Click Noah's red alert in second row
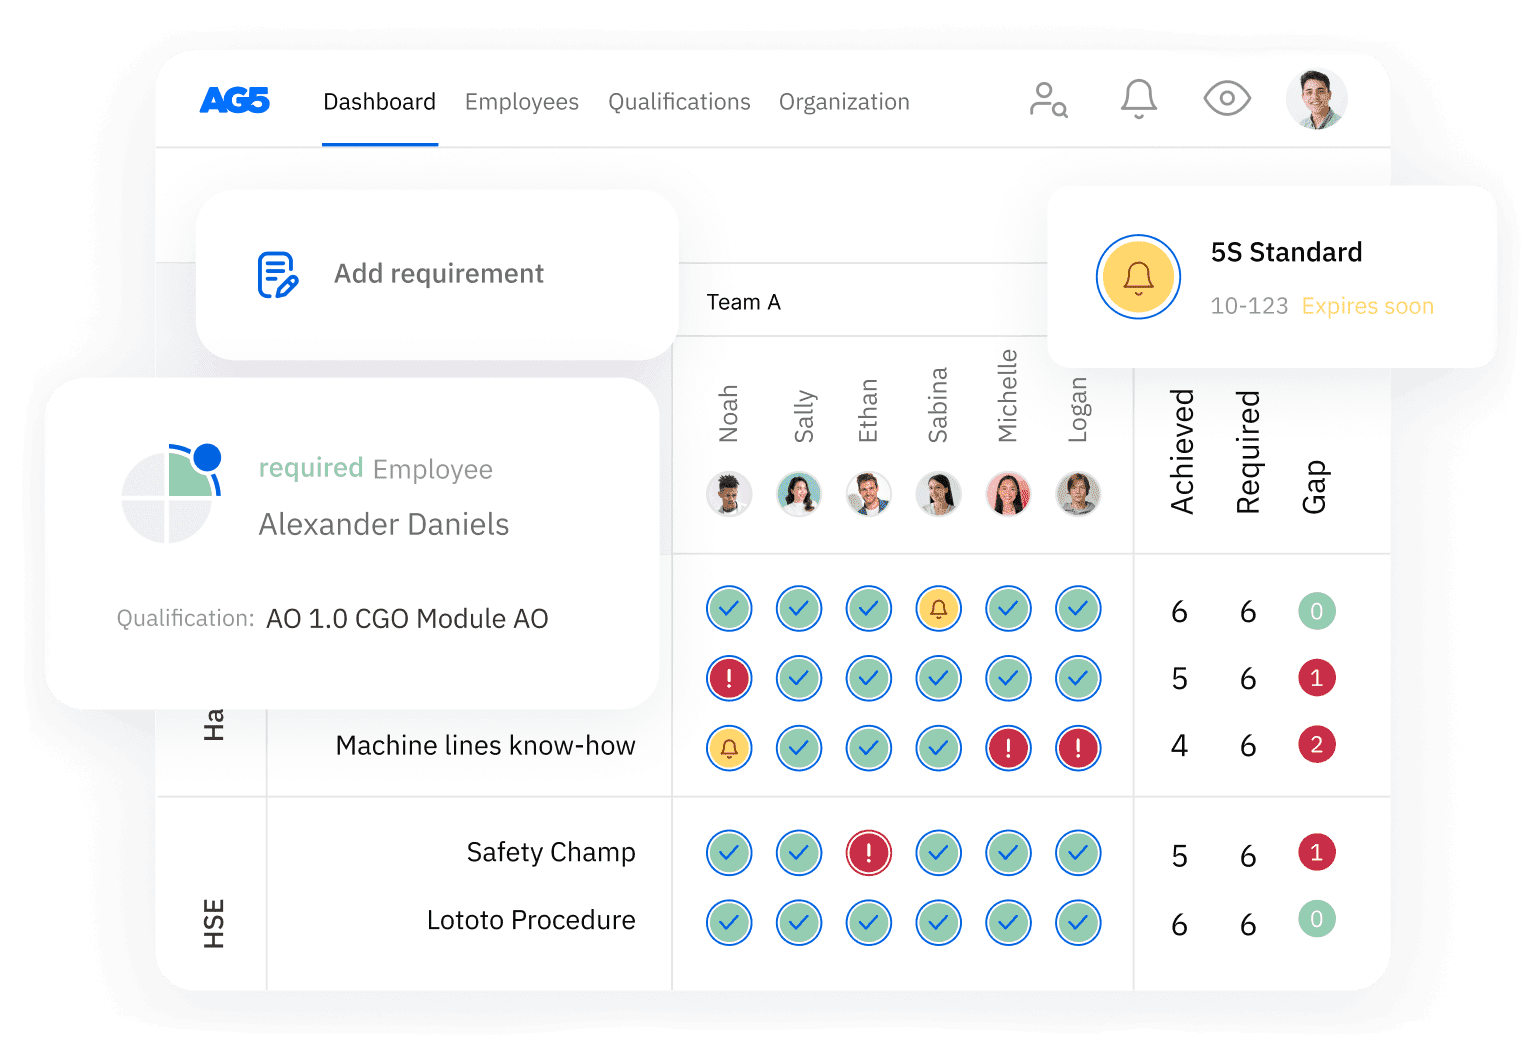Viewport: 1540px width, 1051px height. (729, 679)
